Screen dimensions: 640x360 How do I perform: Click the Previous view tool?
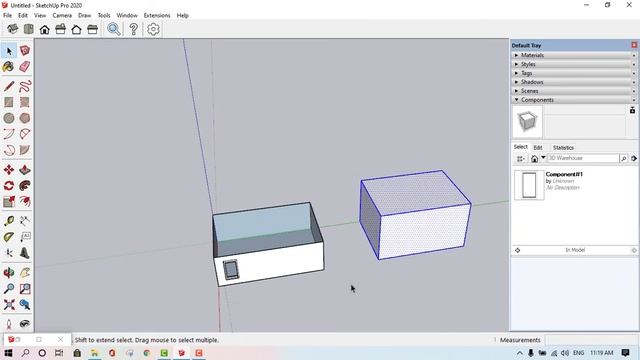[25, 304]
